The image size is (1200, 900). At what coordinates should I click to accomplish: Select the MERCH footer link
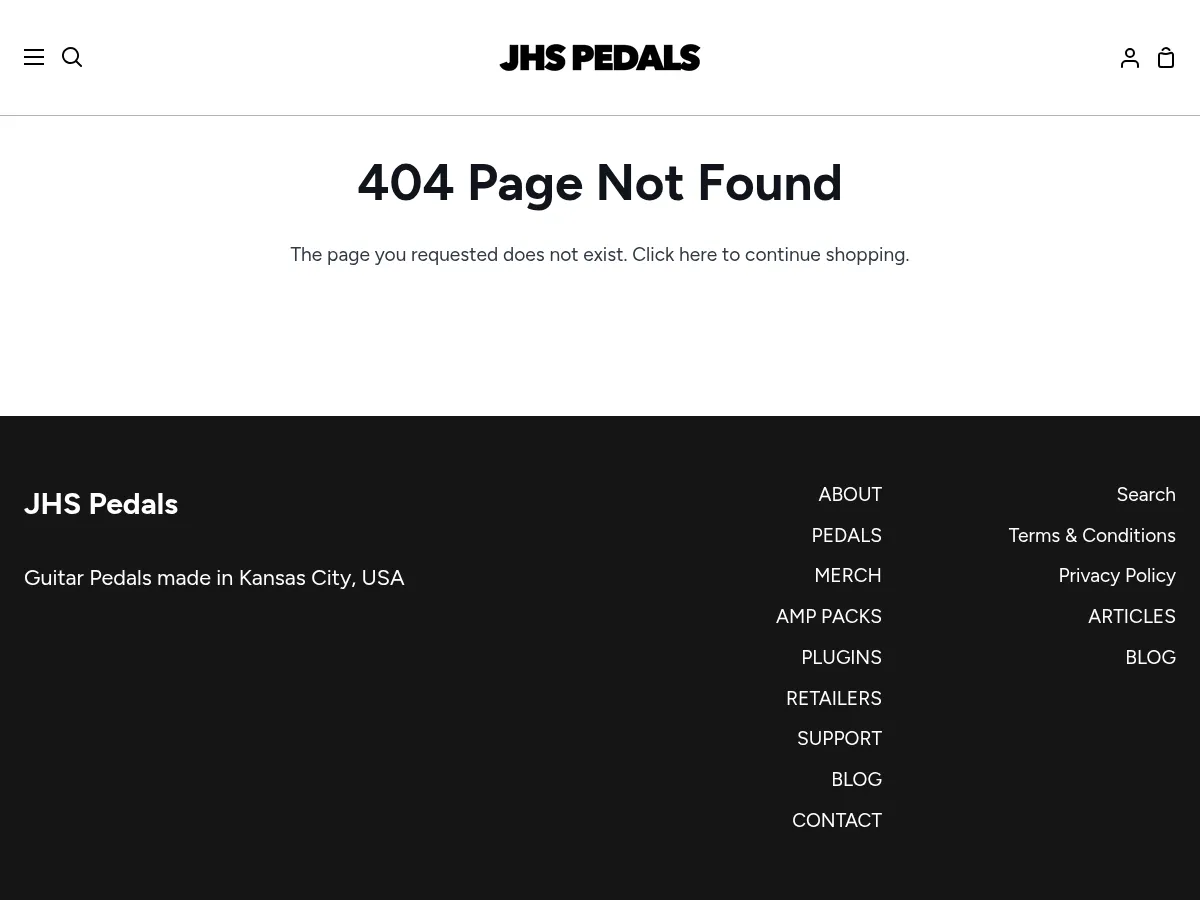click(x=847, y=576)
